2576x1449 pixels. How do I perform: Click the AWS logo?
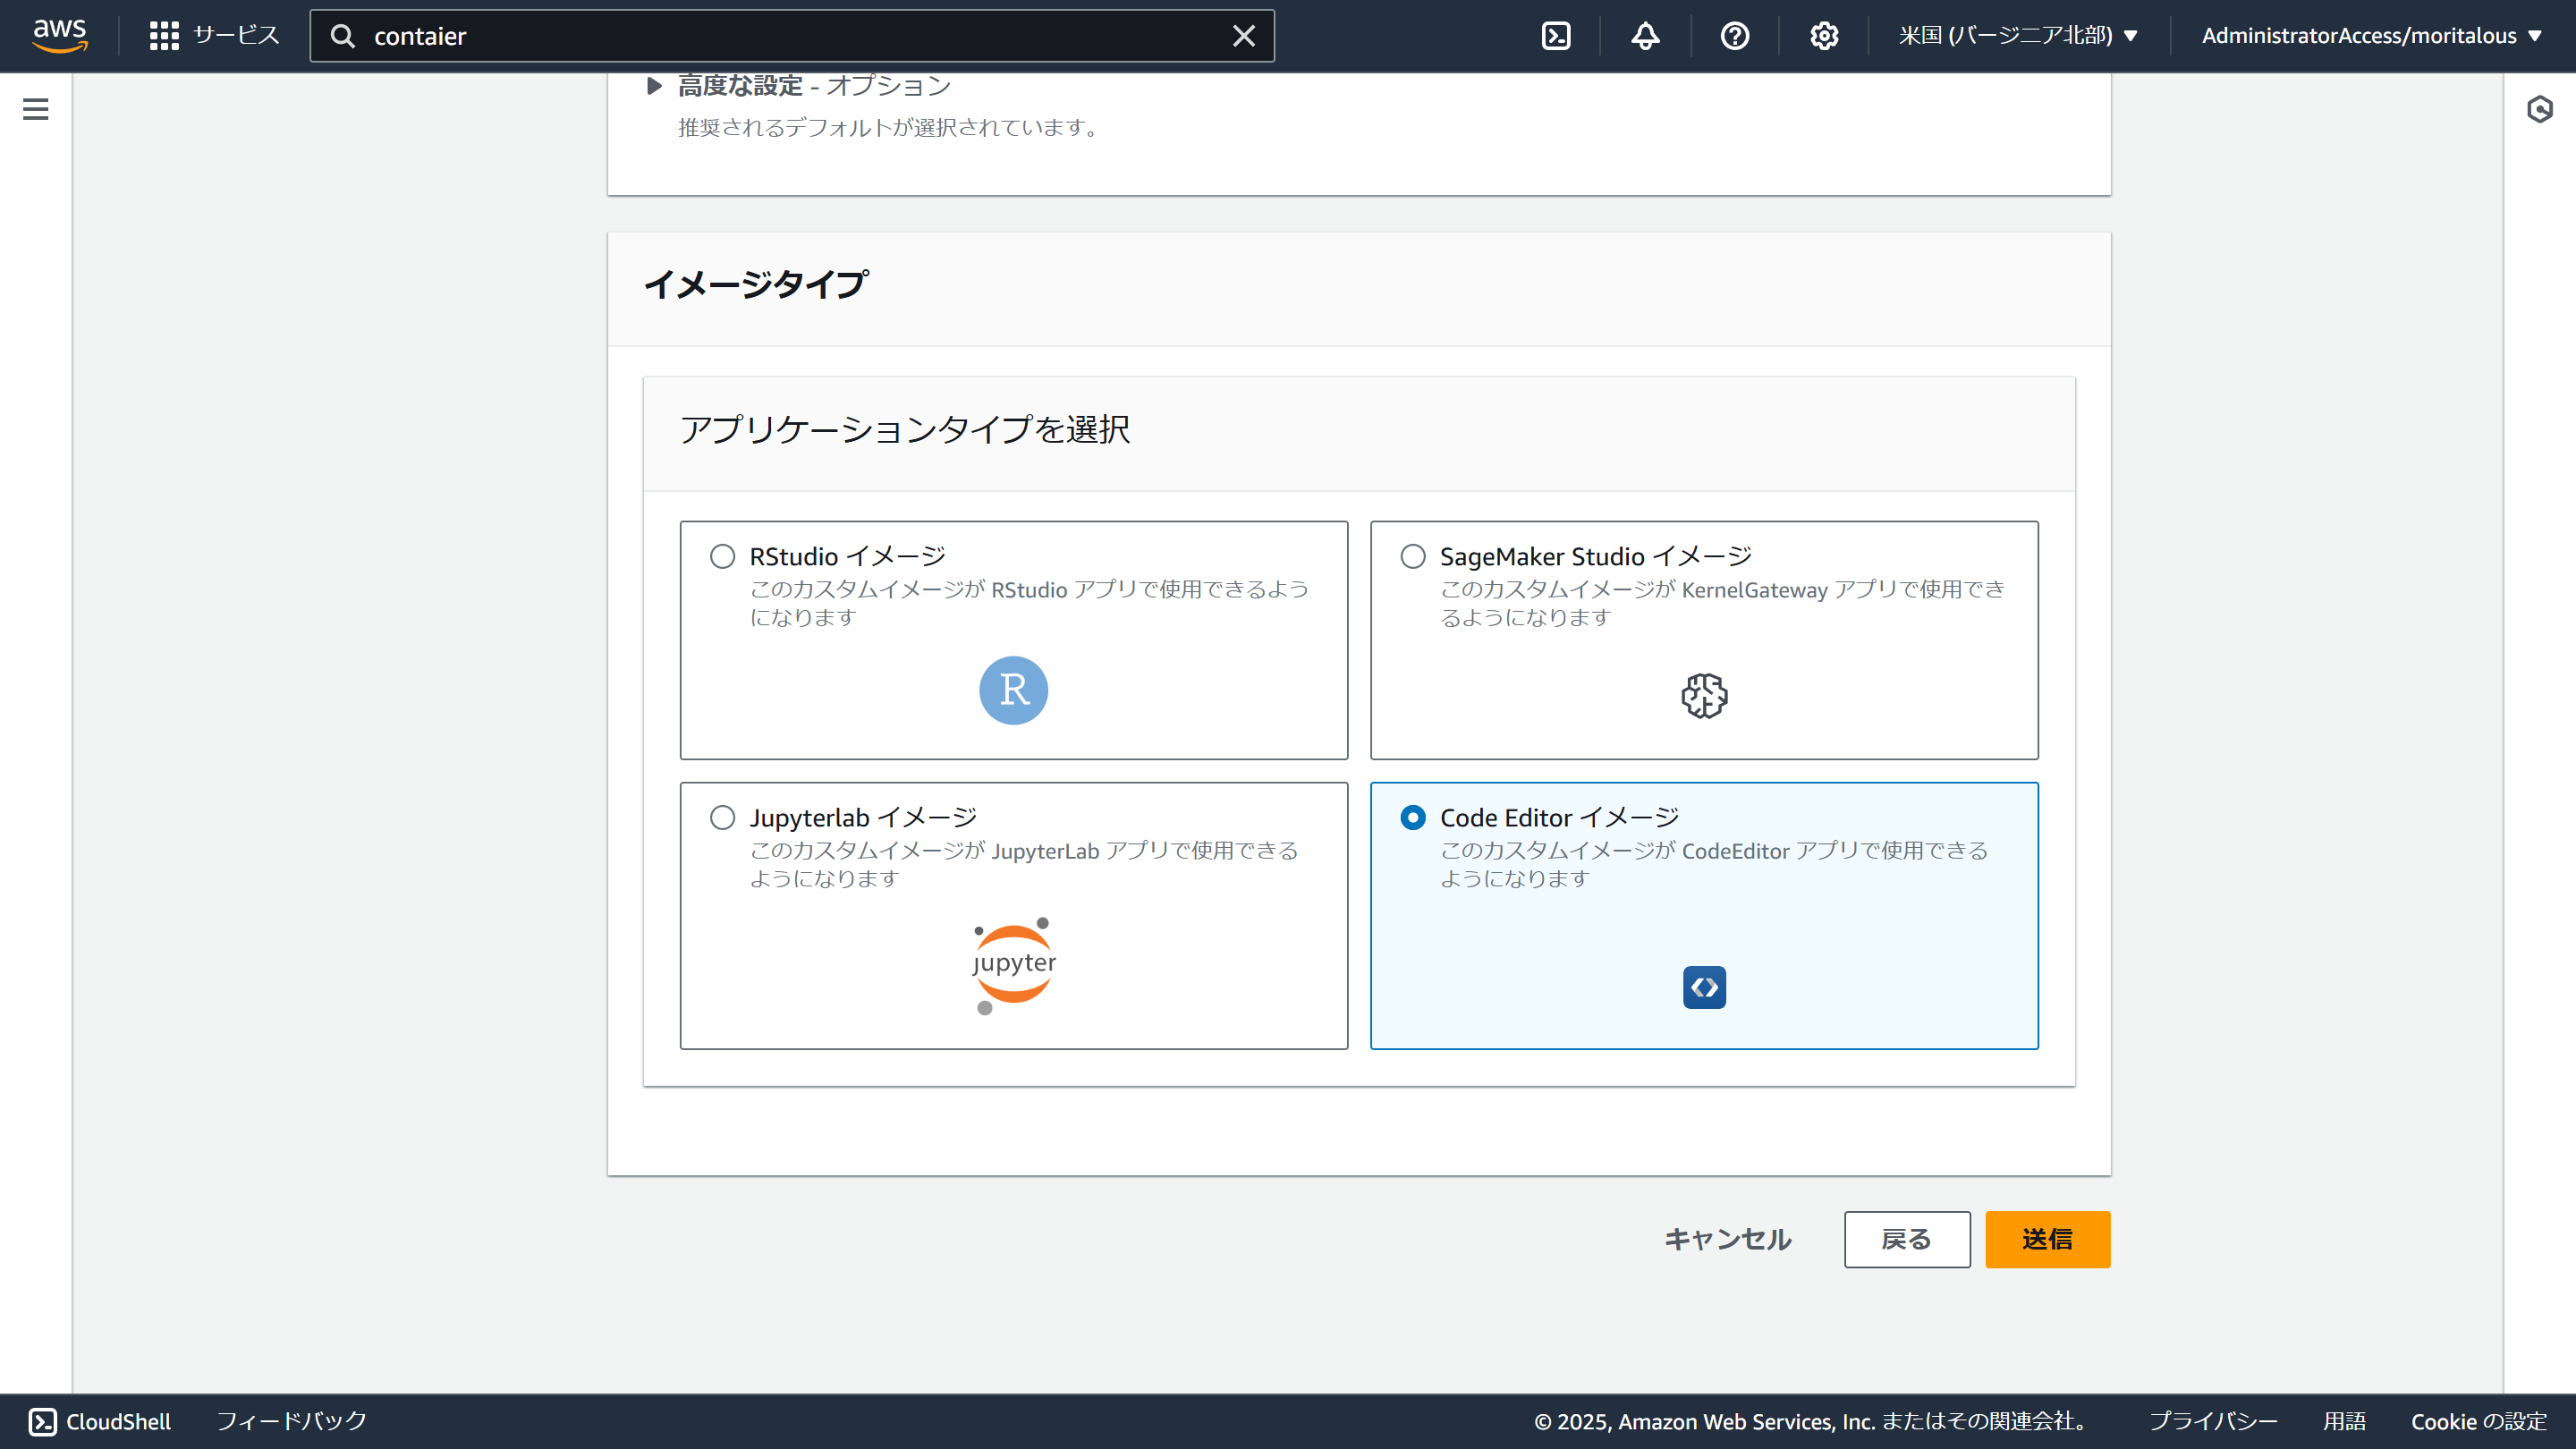(x=60, y=35)
